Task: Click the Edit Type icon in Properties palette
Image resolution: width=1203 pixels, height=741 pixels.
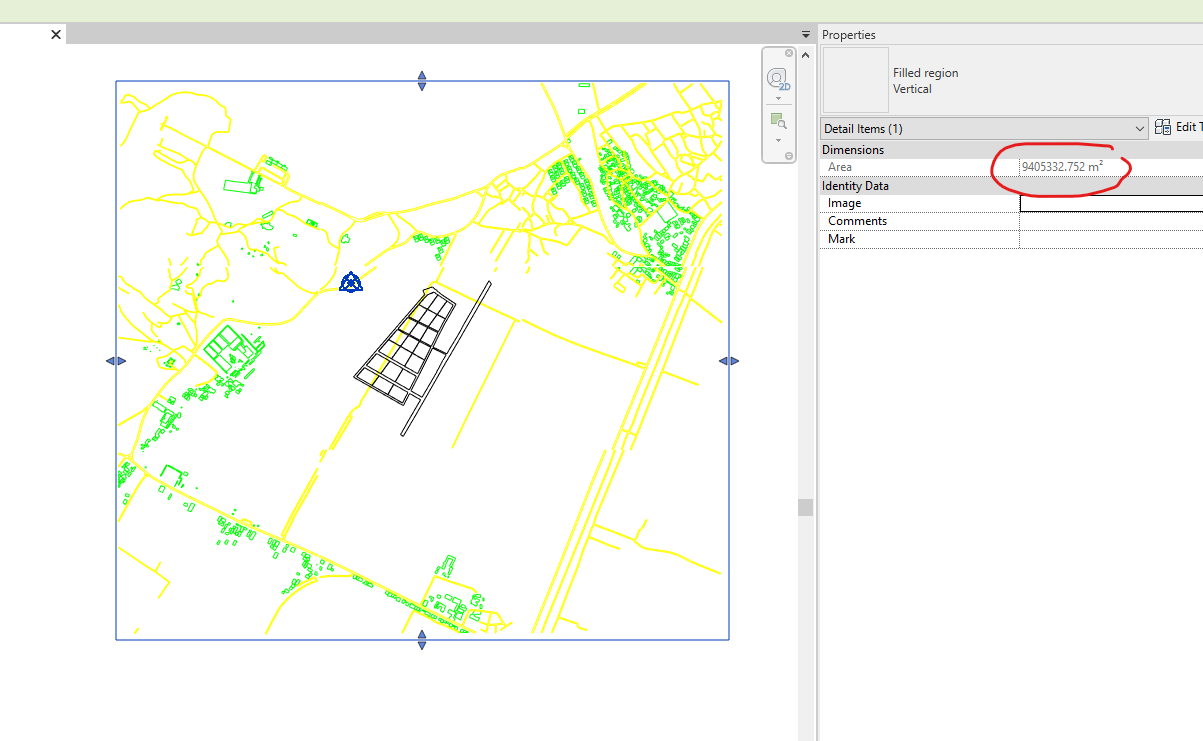Action: 1163,126
